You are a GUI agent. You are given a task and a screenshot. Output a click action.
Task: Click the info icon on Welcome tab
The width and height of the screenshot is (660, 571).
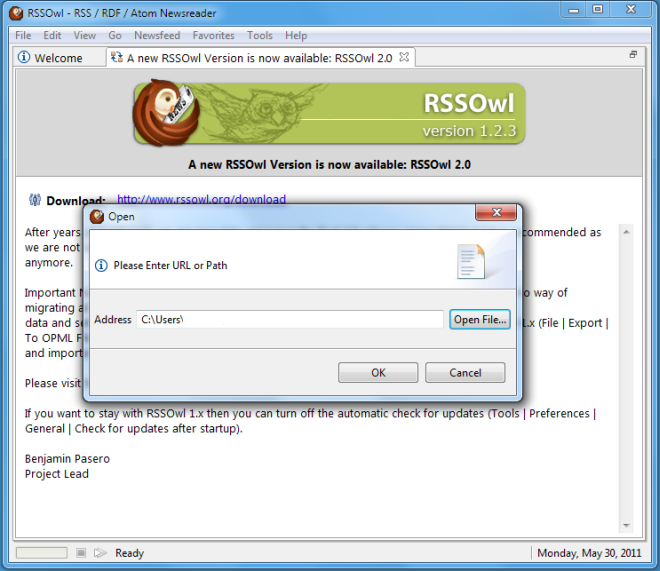[24, 57]
